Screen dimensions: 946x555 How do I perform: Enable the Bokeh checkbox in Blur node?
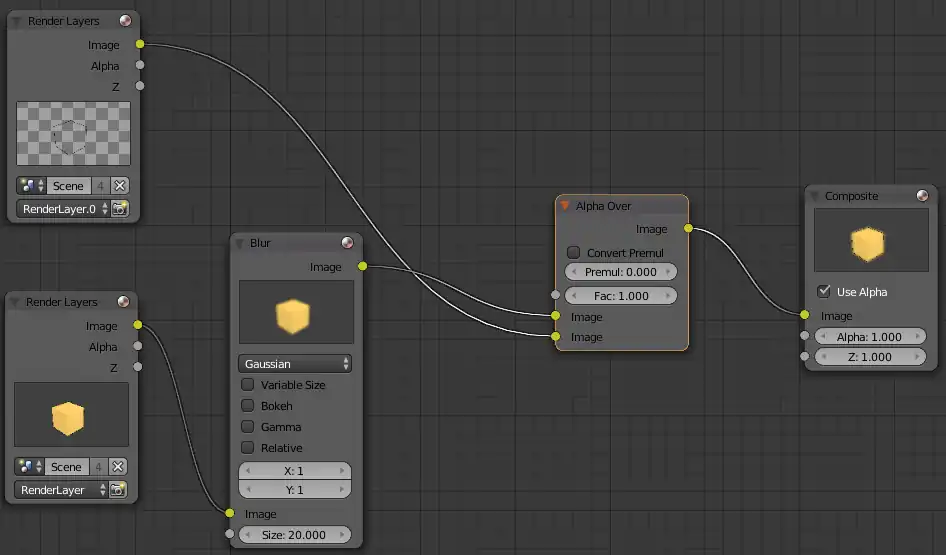click(248, 406)
